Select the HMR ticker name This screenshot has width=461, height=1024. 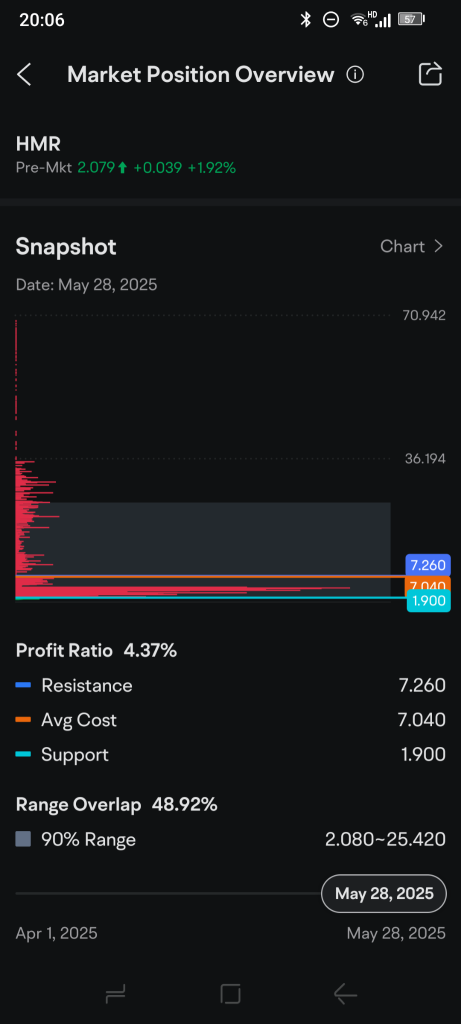38,144
